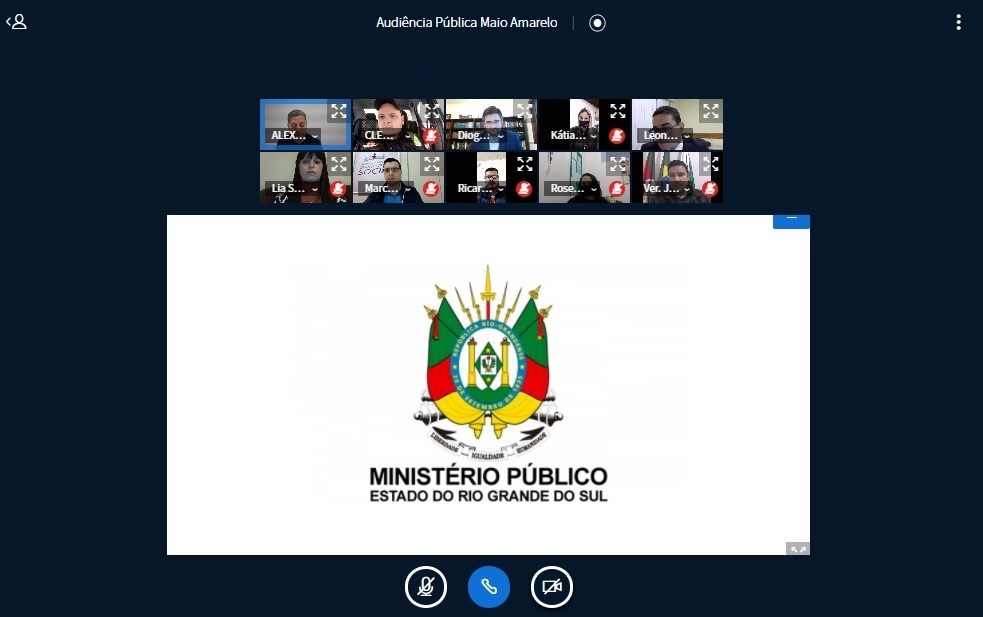Click the recording indicator icon
Image resolution: width=983 pixels, height=617 pixels.
(597, 23)
